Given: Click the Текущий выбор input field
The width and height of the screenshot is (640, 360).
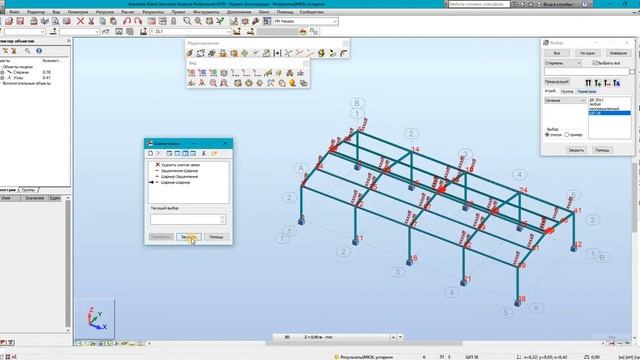Looking at the screenshot, I should pyautogui.click(x=188, y=220).
